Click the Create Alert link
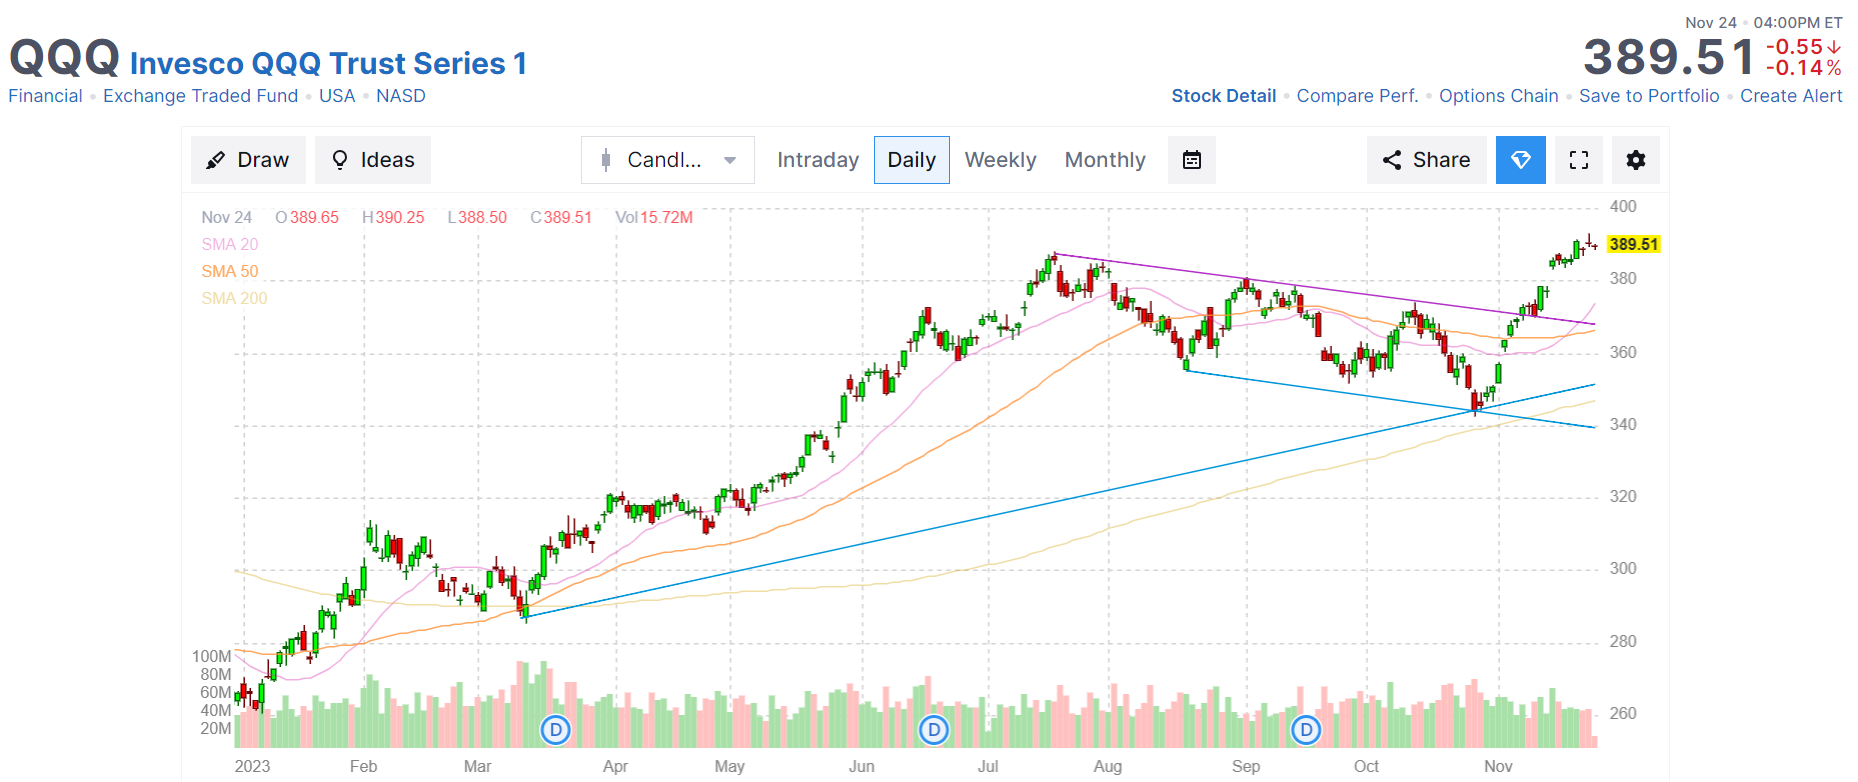1858x782 pixels. click(x=1791, y=96)
